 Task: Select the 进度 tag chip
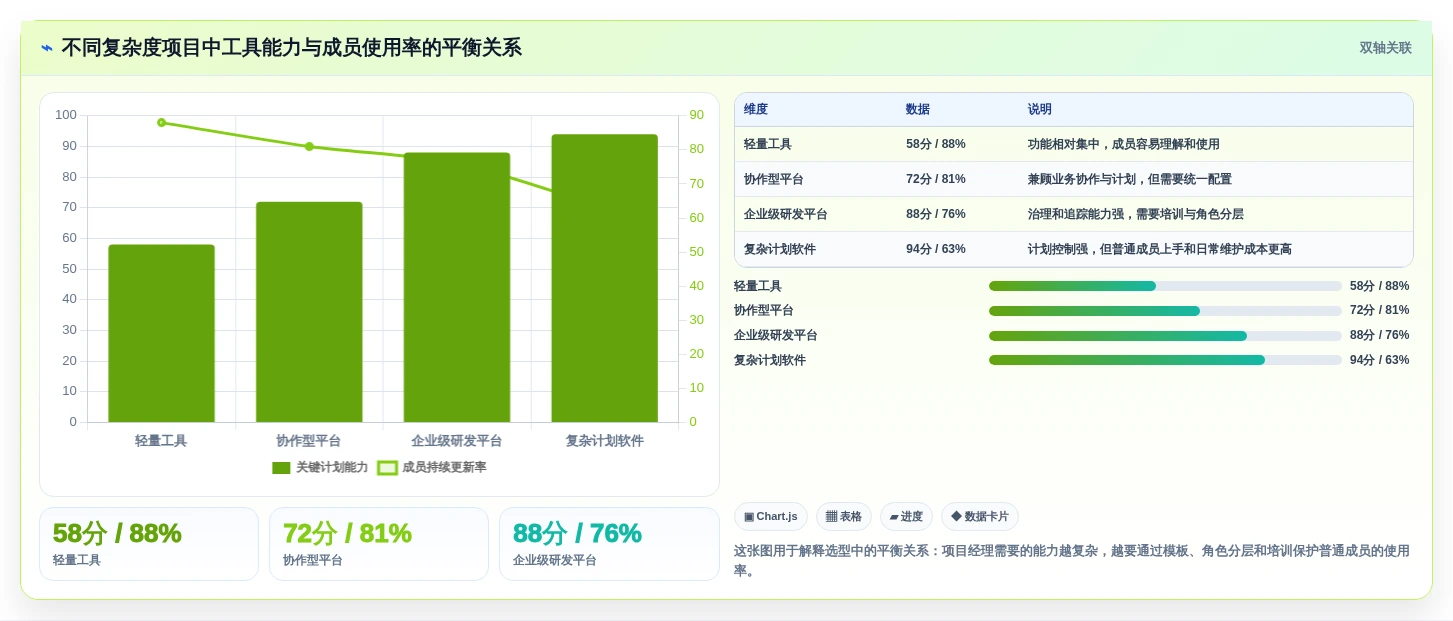tap(906, 516)
